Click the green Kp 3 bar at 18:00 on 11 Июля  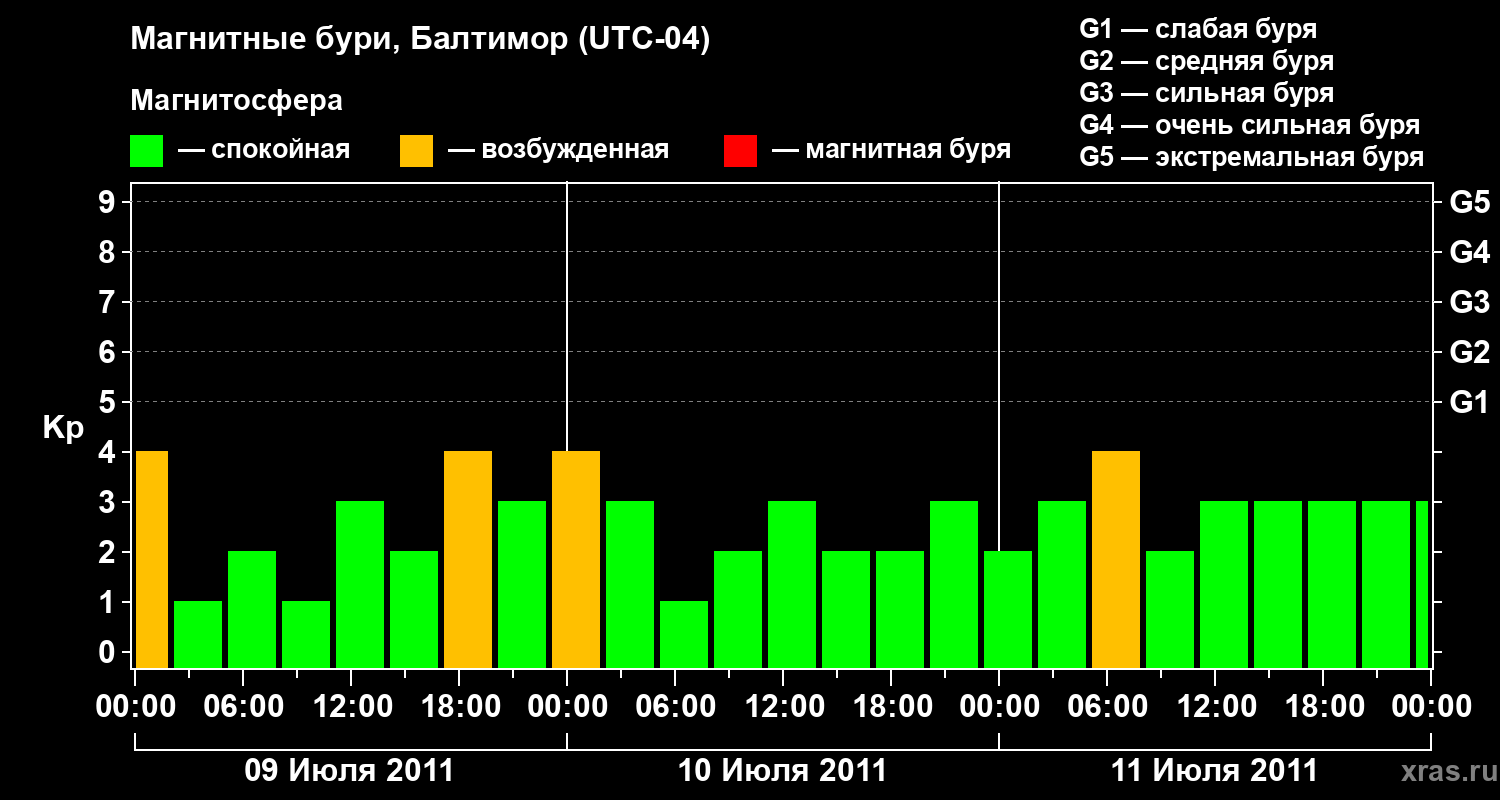tap(1332, 584)
